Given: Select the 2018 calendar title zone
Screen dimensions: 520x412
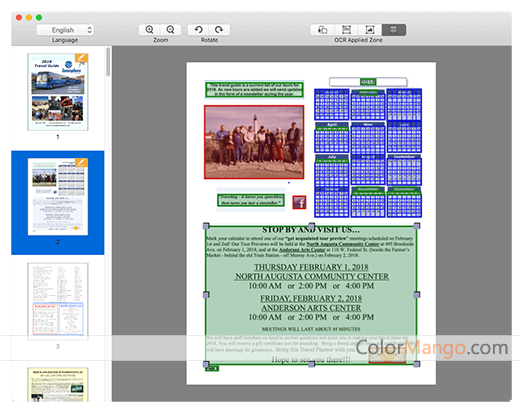Looking at the screenshot, I should (x=368, y=82).
